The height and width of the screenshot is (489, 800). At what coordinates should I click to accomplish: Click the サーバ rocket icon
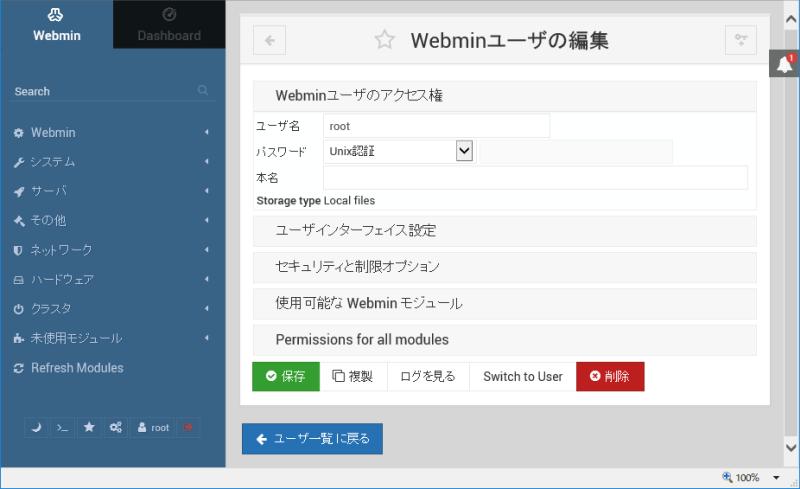click(18, 192)
